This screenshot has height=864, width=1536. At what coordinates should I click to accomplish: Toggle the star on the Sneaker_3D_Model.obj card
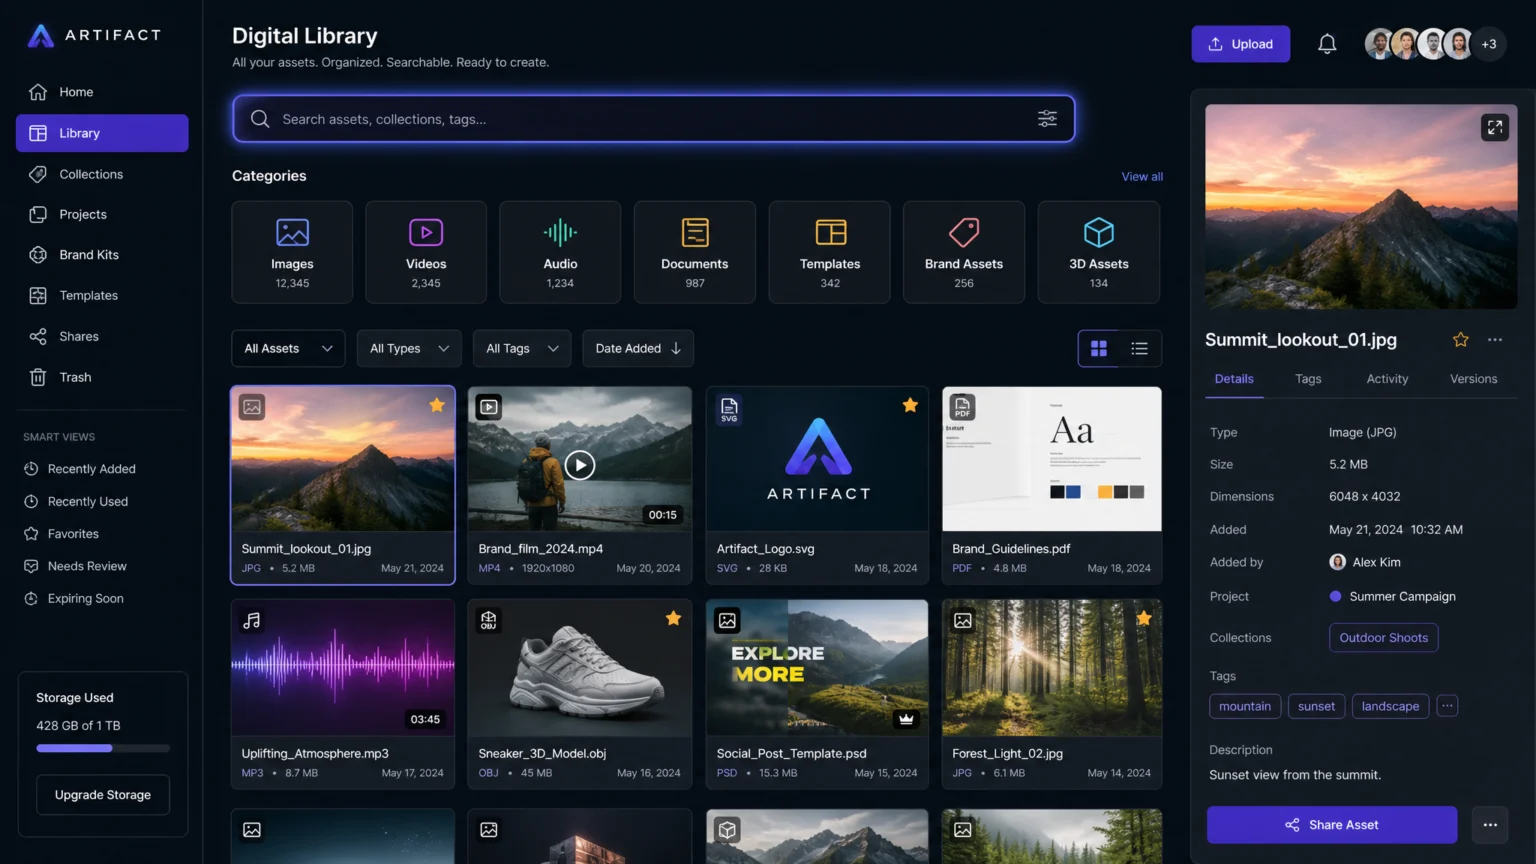[x=674, y=618]
